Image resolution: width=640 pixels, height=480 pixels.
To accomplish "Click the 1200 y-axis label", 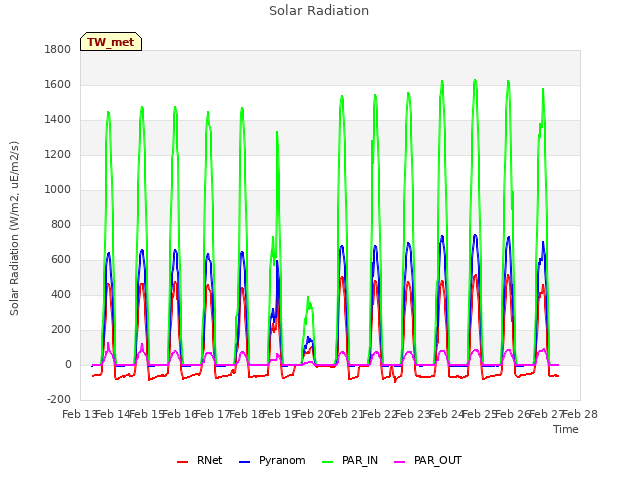I will coord(58,155).
